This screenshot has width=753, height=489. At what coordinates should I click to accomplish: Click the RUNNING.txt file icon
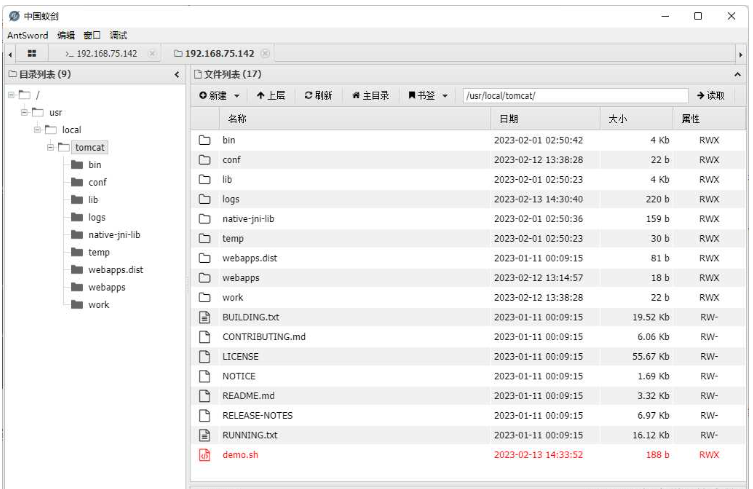click(205, 435)
